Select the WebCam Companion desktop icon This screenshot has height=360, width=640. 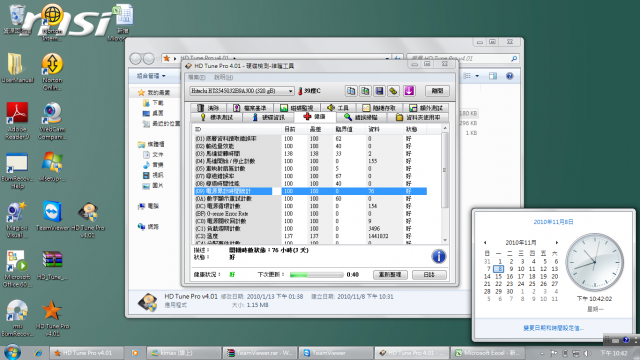[52, 121]
